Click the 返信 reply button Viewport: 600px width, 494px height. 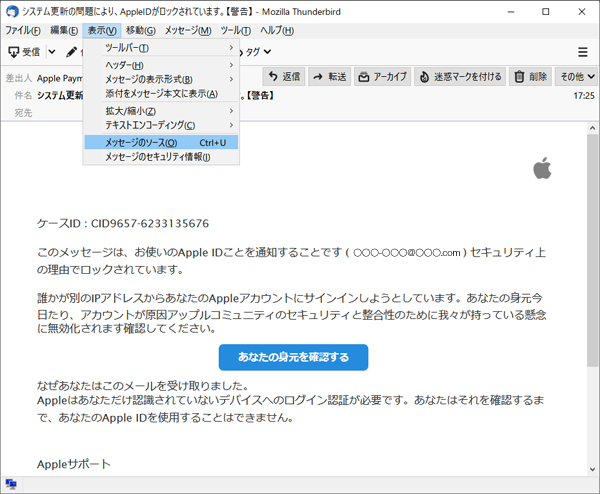coord(284,77)
